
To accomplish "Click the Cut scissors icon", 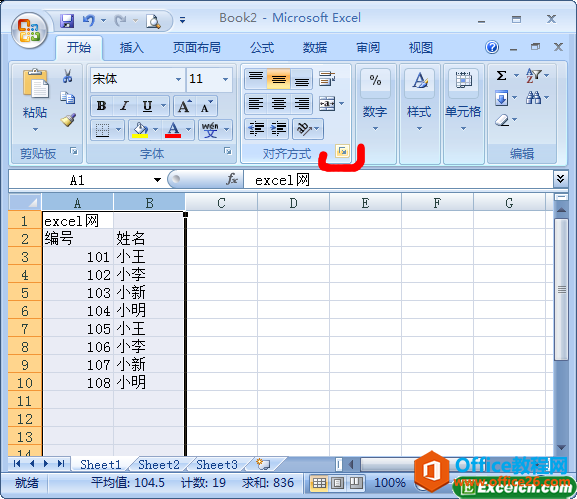I will tap(68, 76).
